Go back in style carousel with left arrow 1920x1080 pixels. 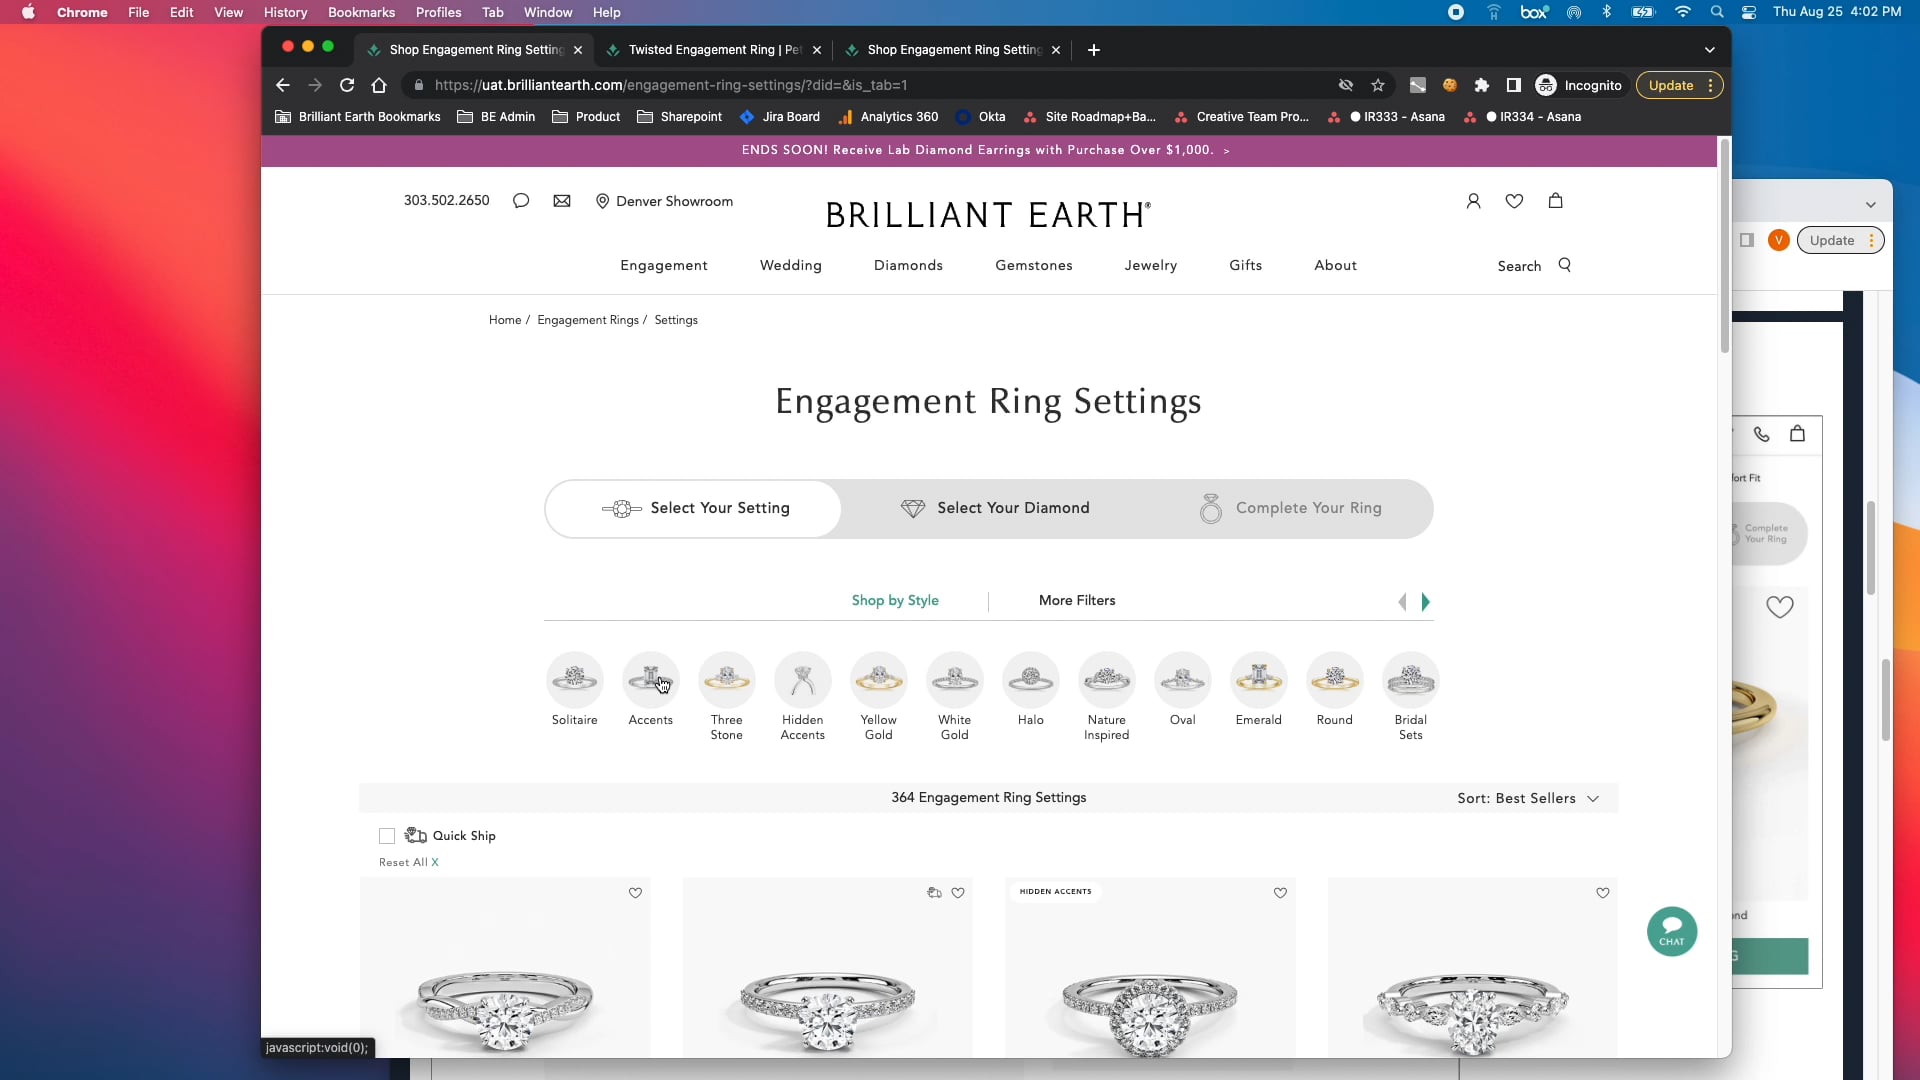click(x=1402, y=602)
